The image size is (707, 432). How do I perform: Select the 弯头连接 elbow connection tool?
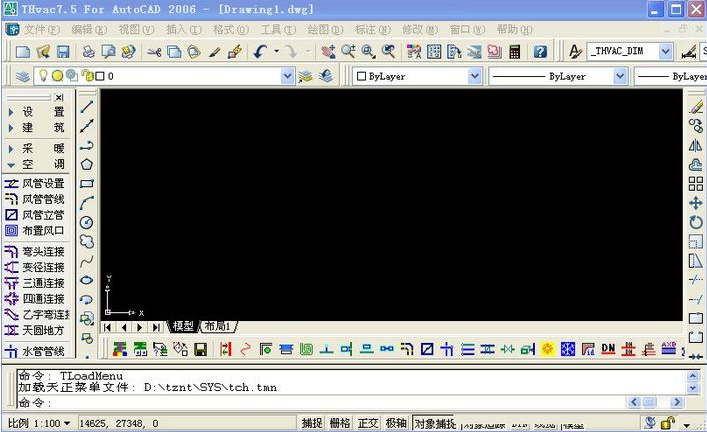tap(35, 252)
